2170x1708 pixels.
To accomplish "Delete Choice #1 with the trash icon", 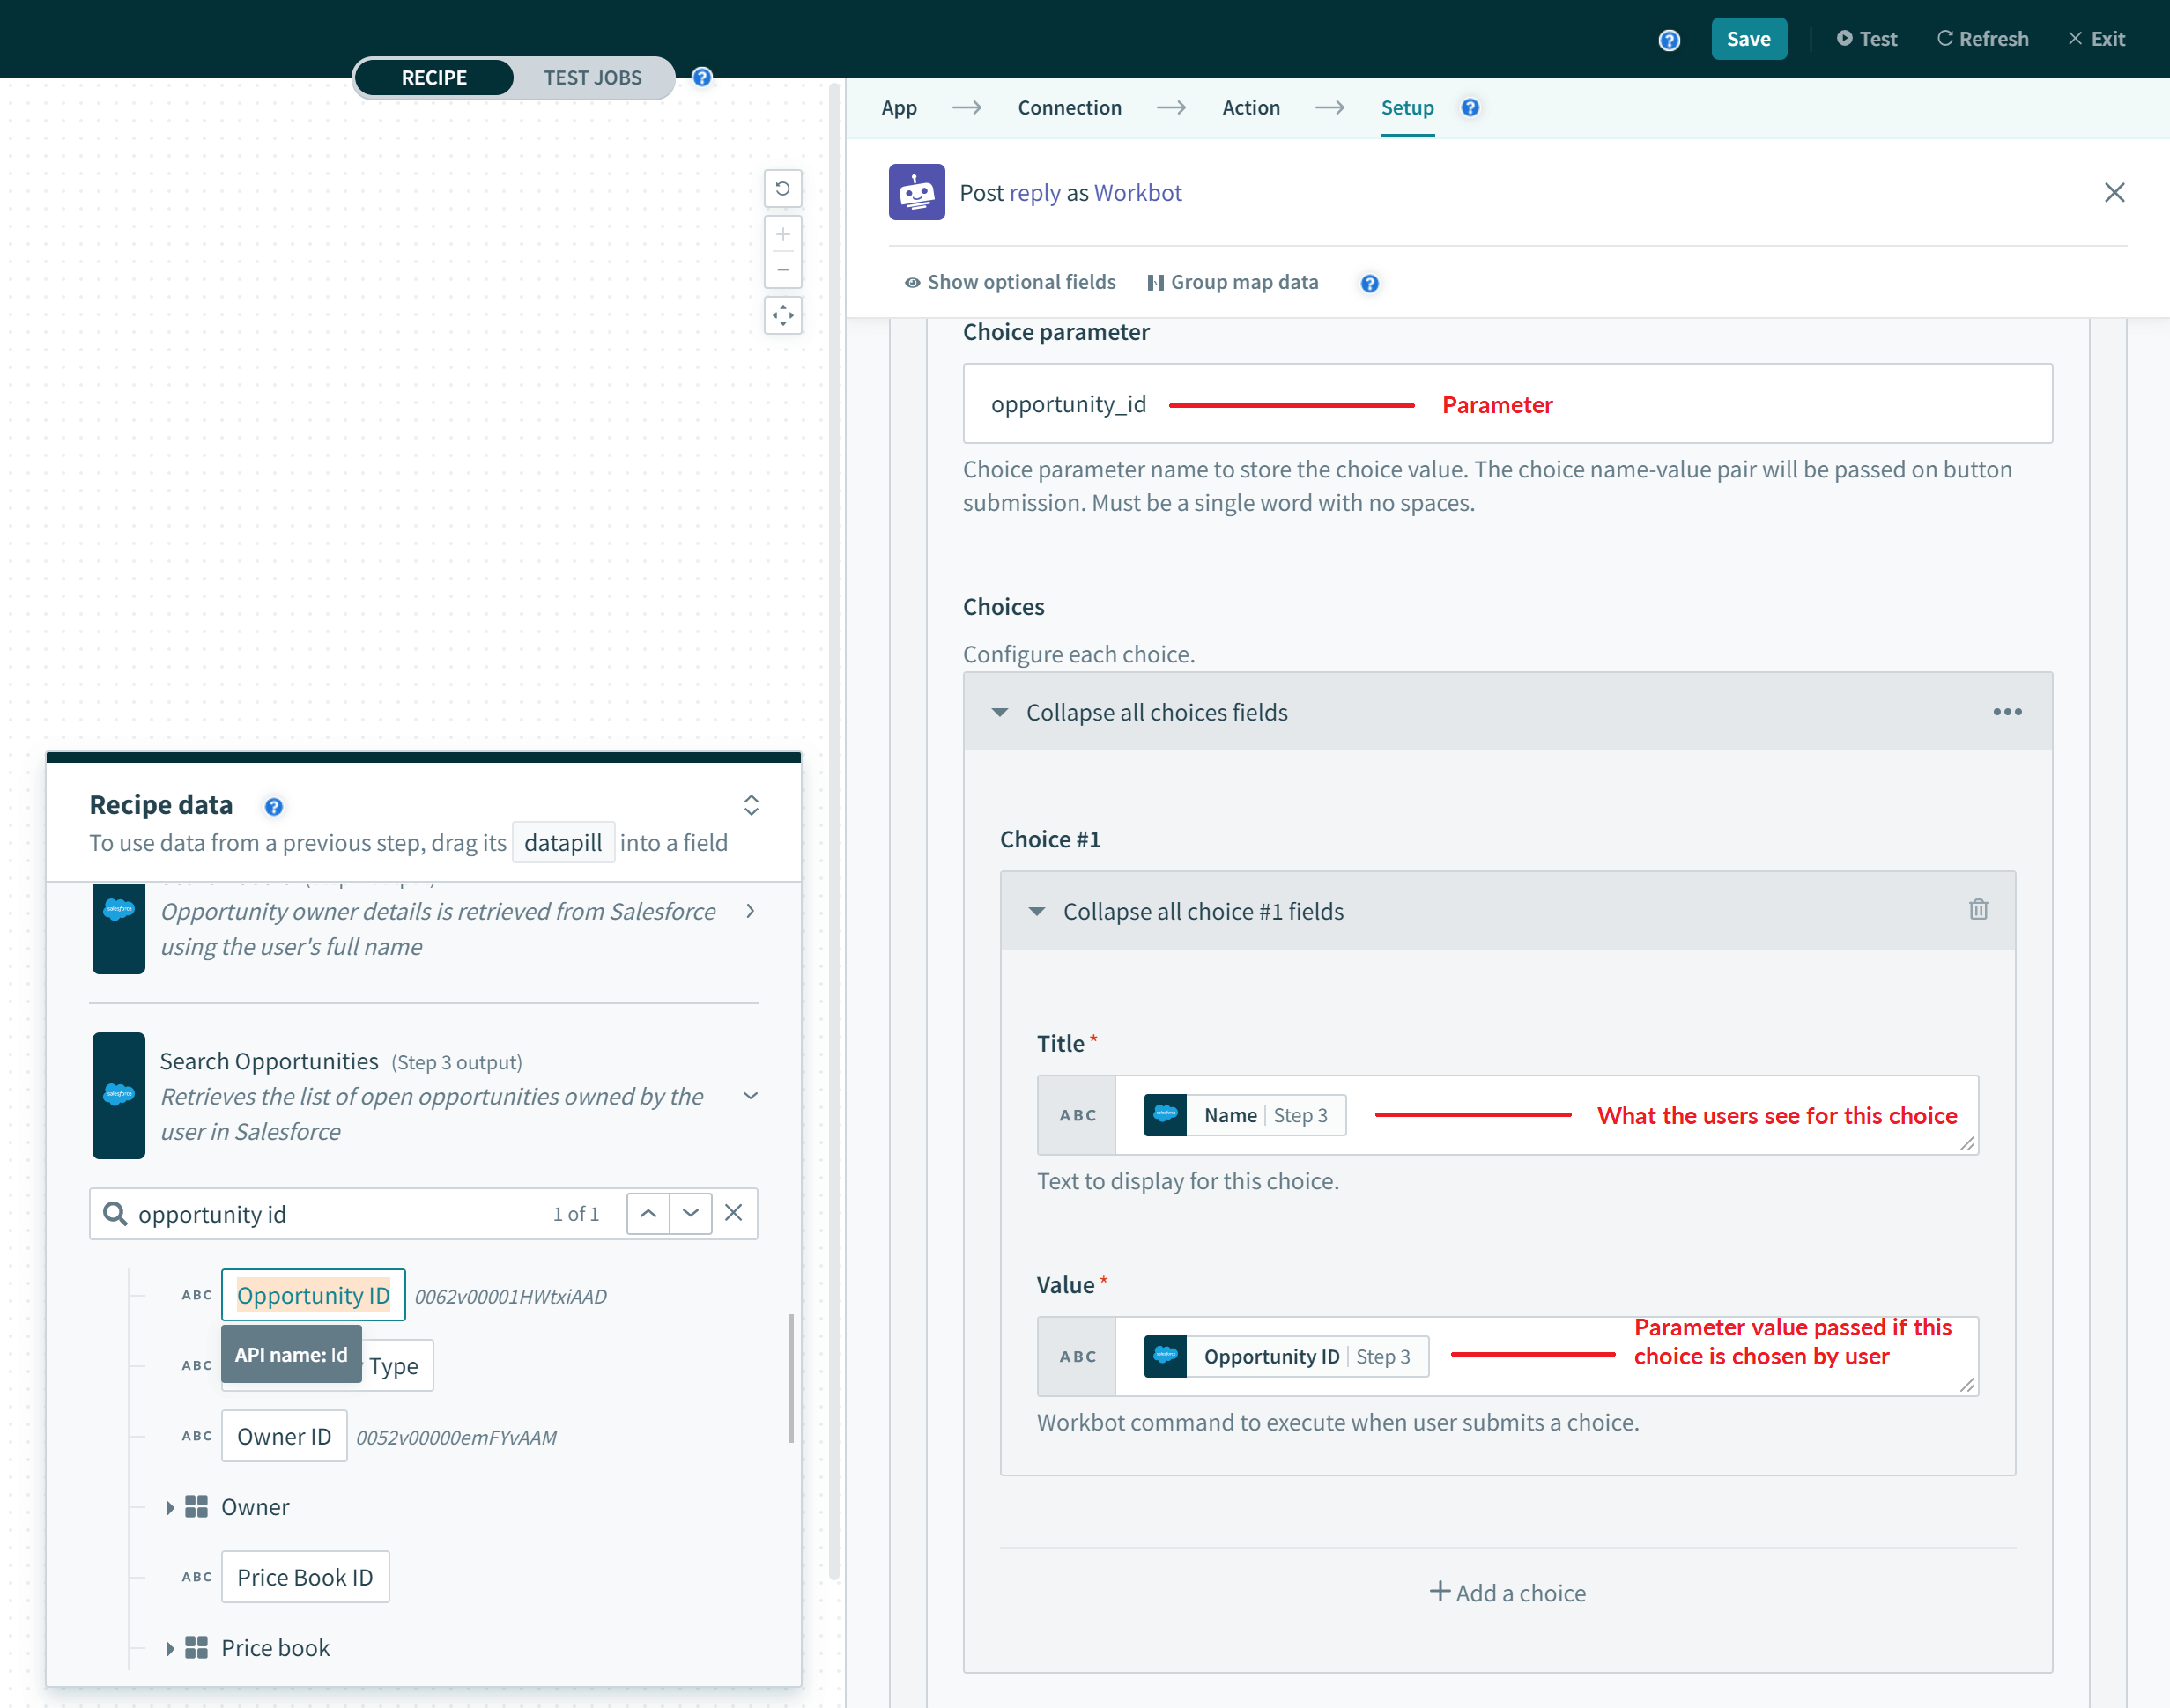I will pyautogui.click(x=1977, y=910).
